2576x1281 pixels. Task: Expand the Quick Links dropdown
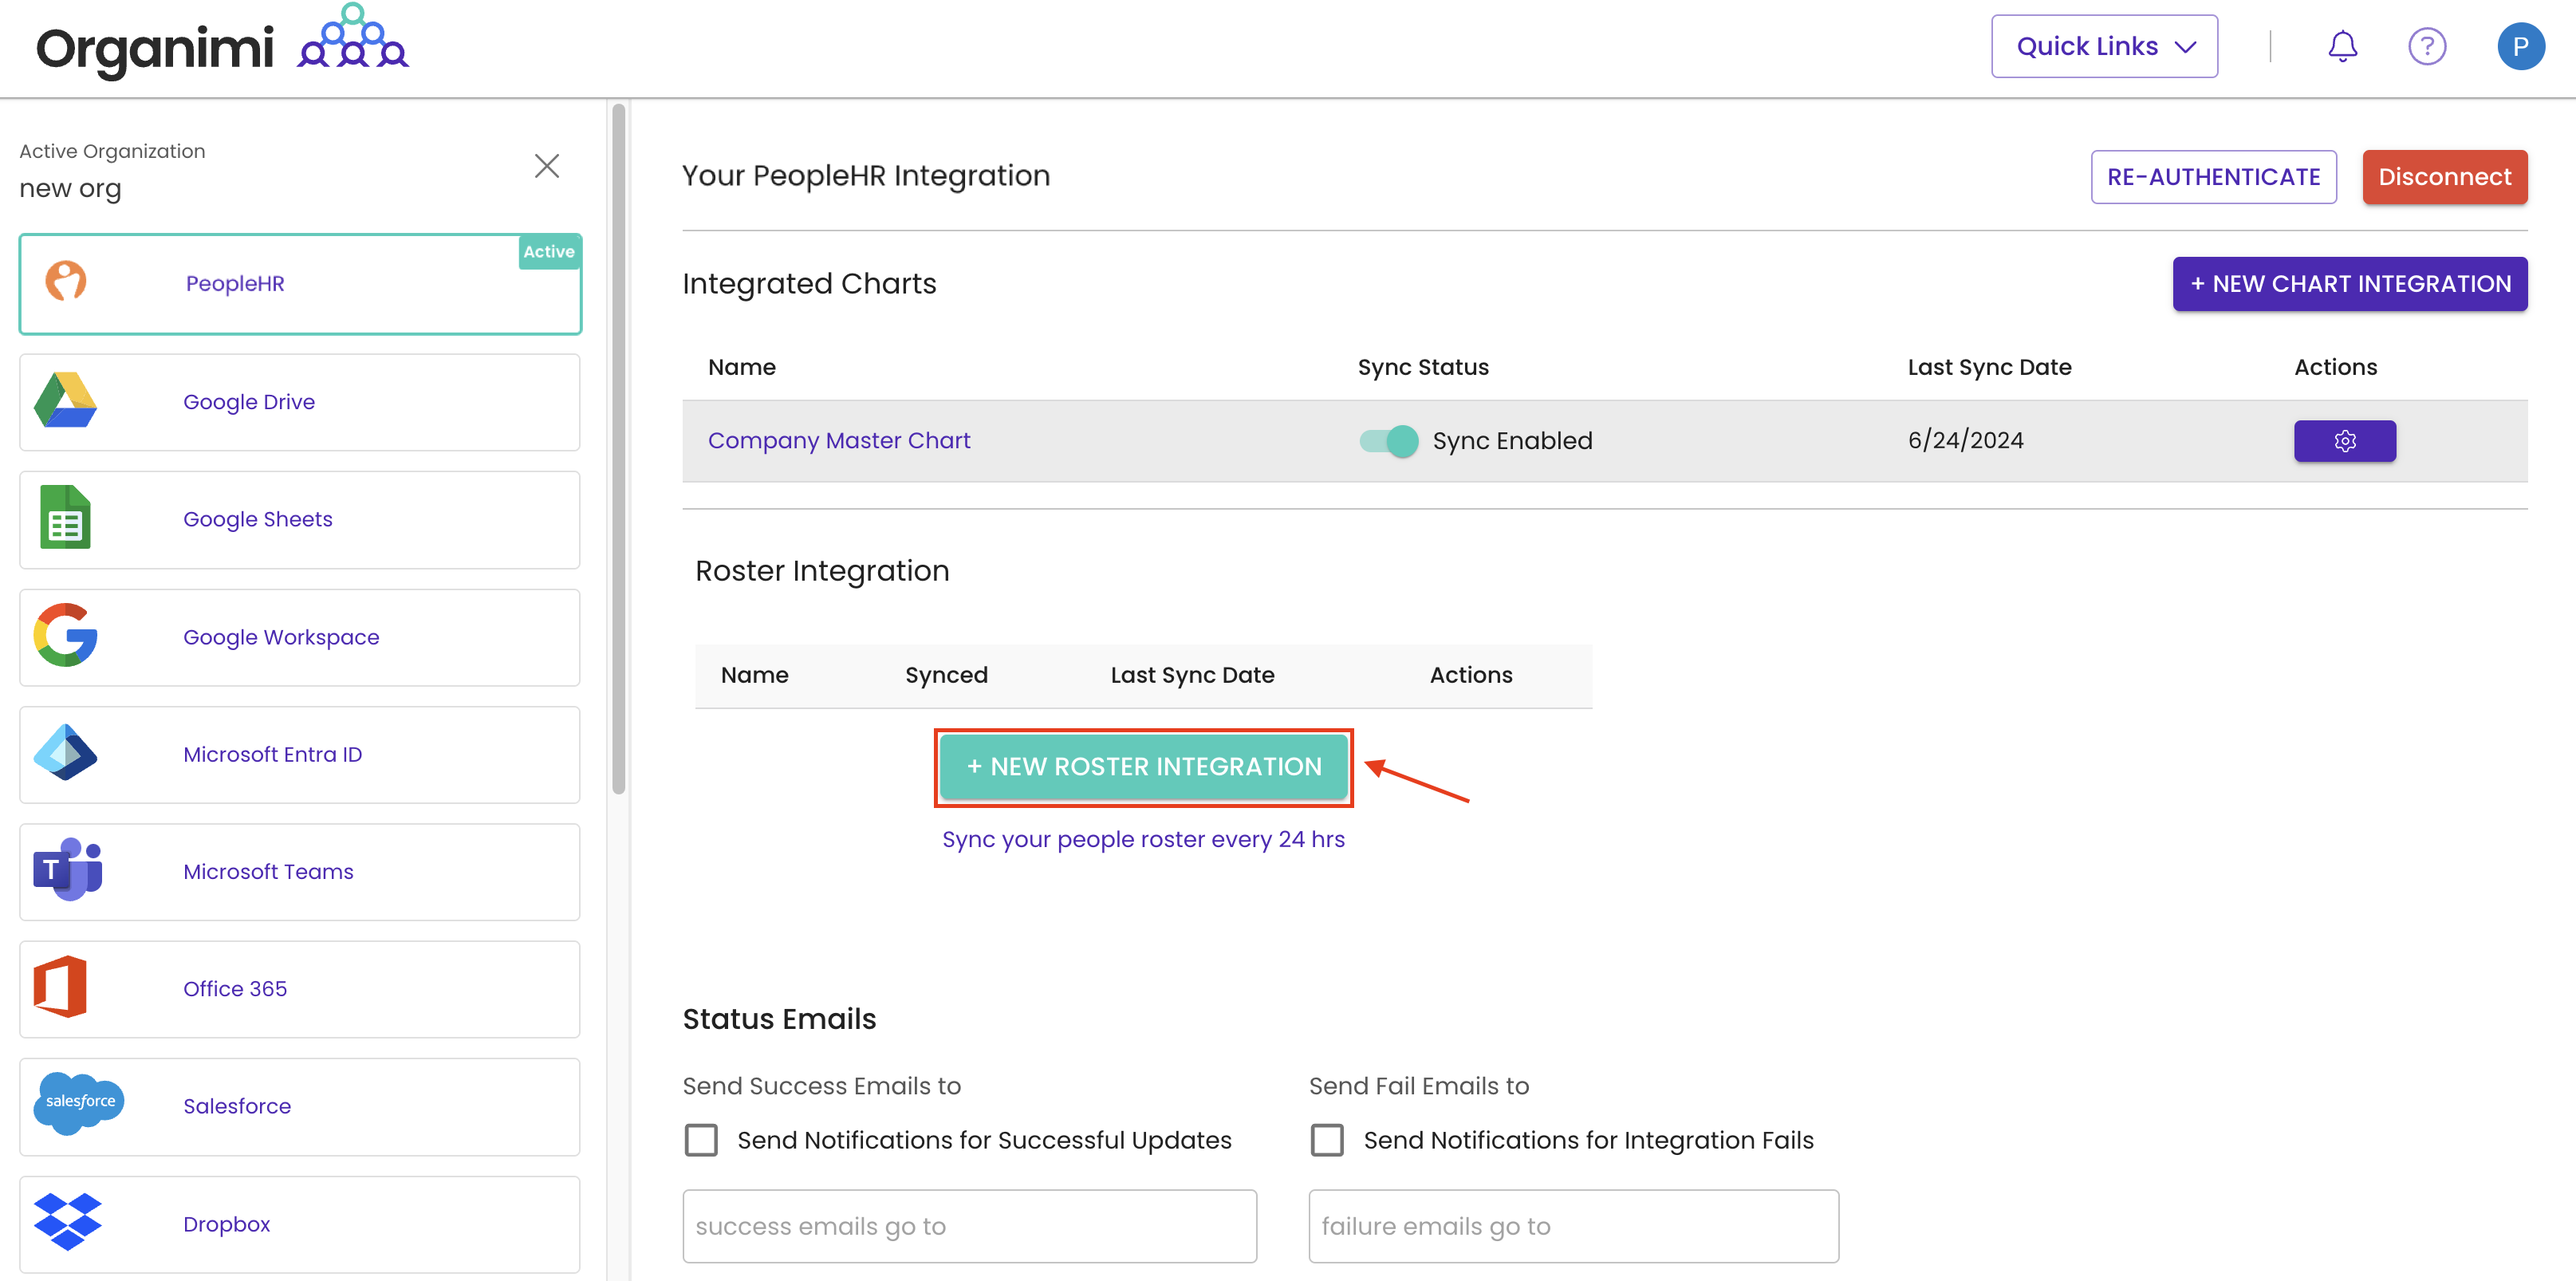pos(2104,46)
